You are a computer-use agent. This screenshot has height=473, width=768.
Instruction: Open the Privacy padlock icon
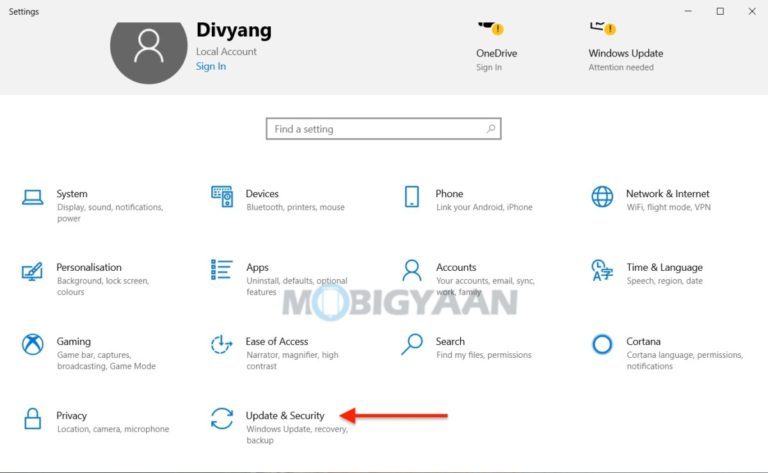click(33, 419)
